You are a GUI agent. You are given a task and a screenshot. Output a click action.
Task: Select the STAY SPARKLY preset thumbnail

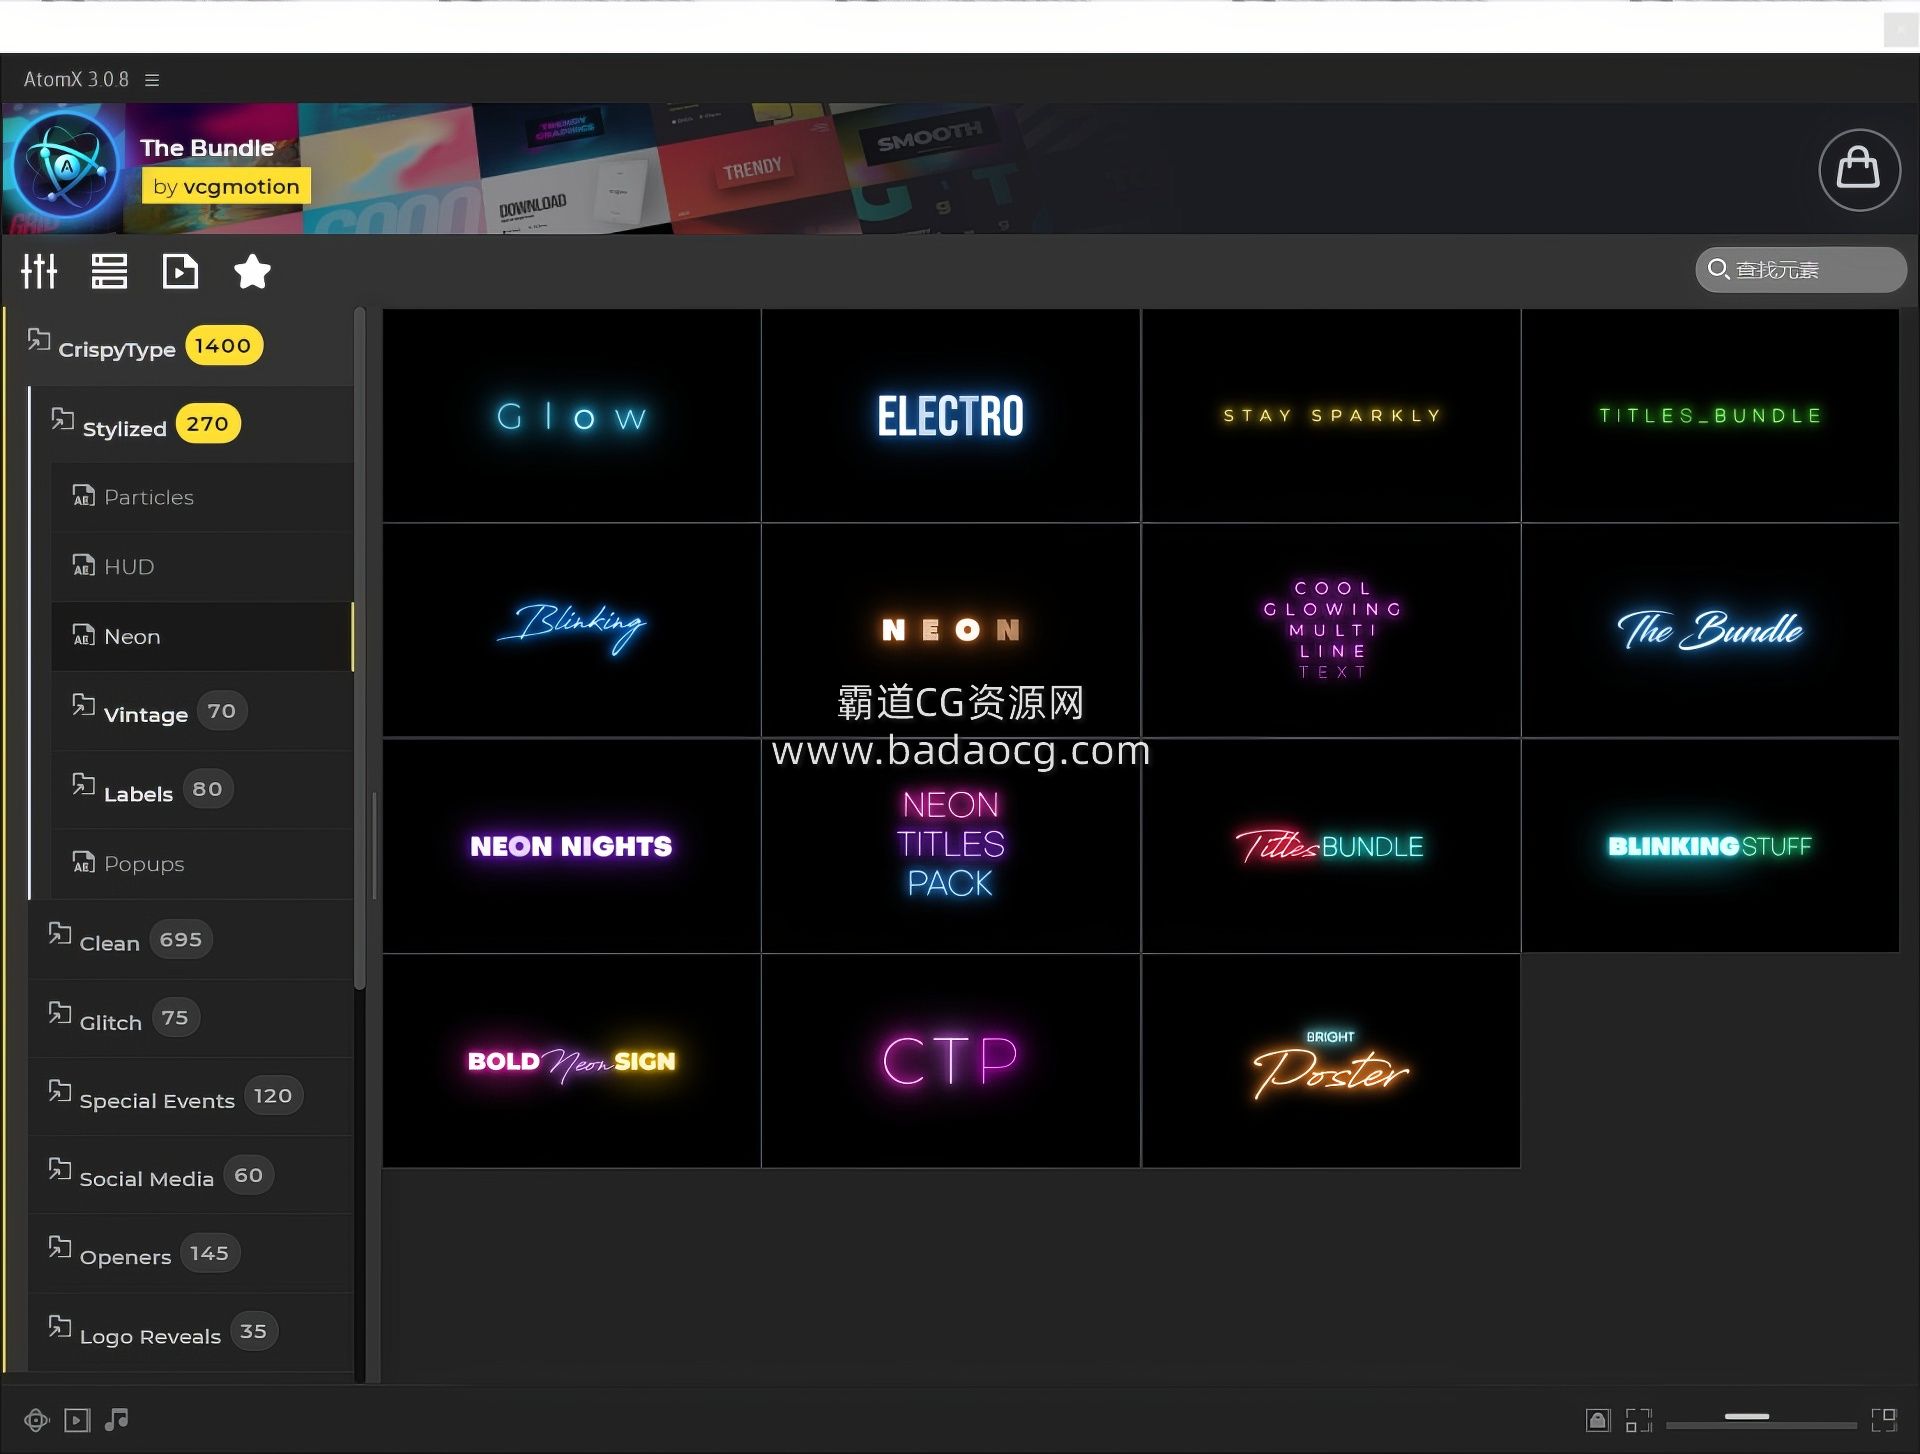(x=1331, y=416)
